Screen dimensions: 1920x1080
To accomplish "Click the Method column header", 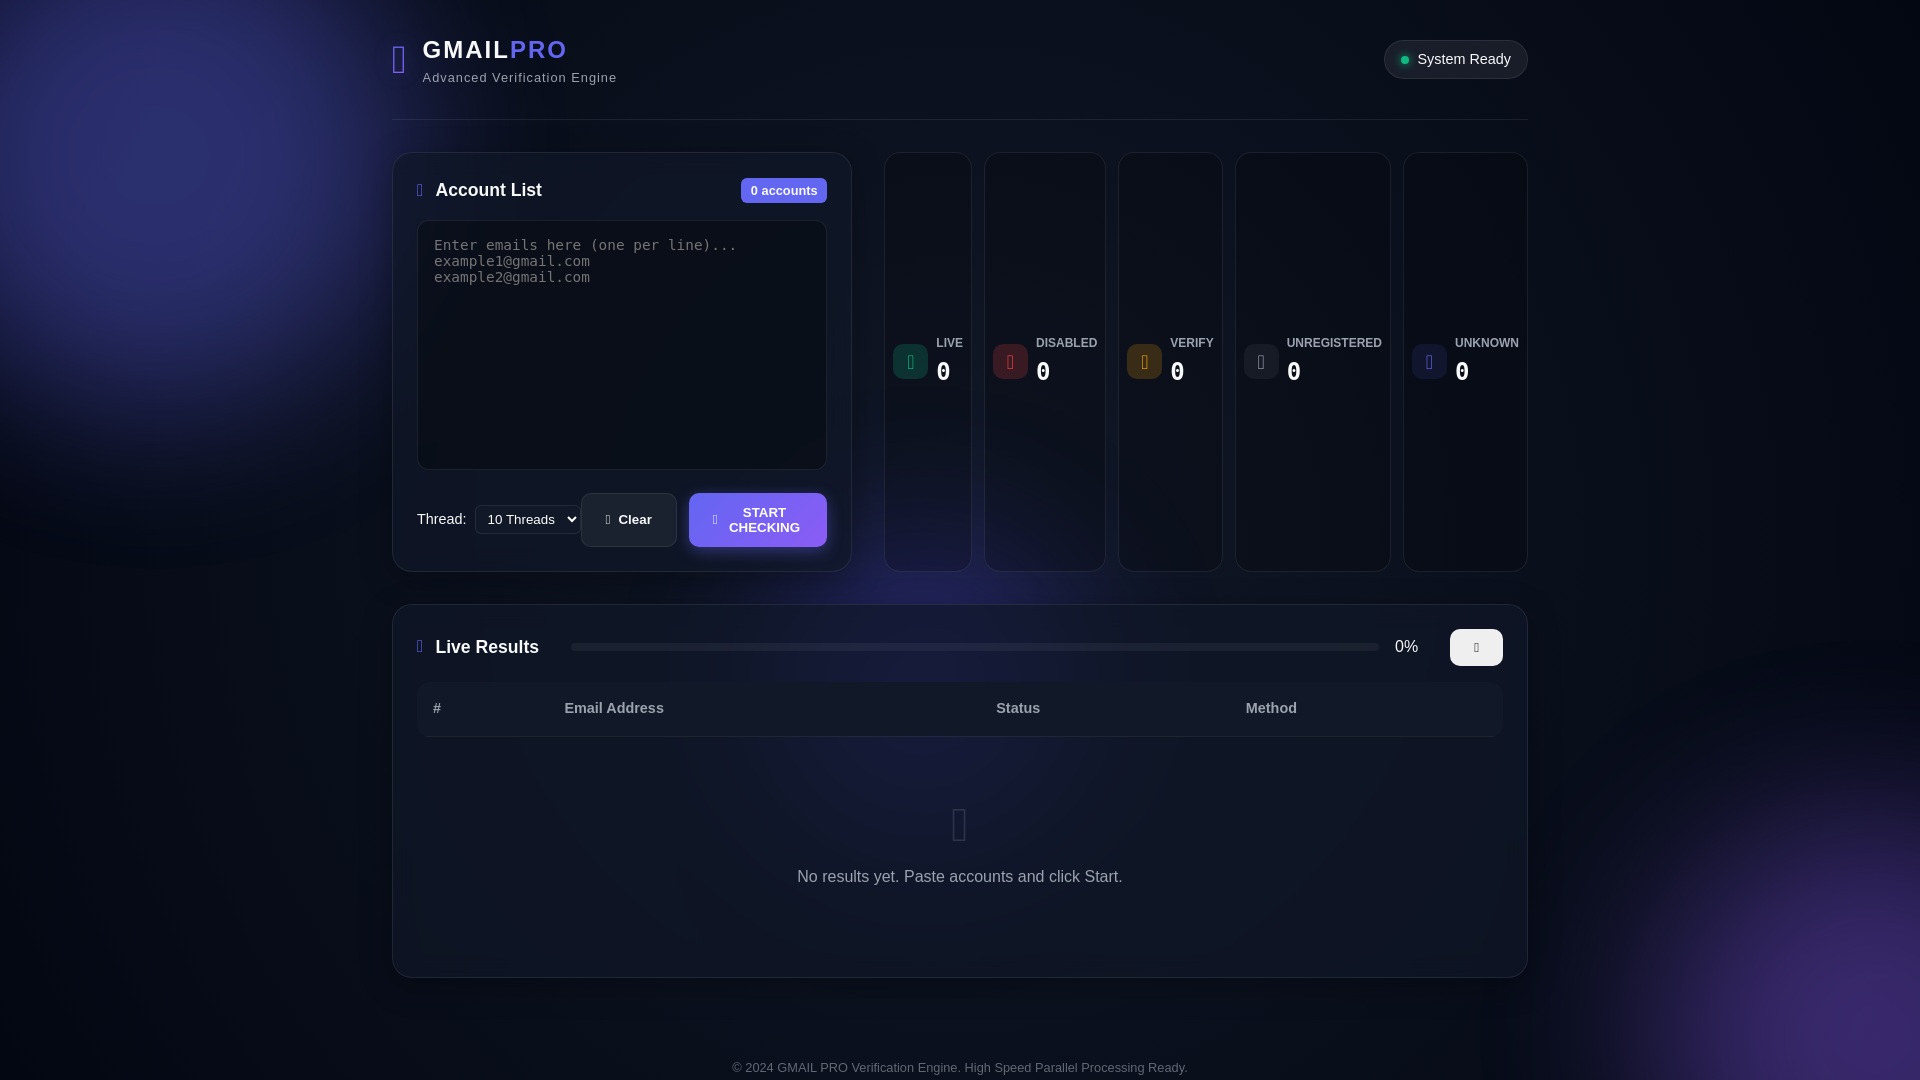I will (x=1271, y=708).
